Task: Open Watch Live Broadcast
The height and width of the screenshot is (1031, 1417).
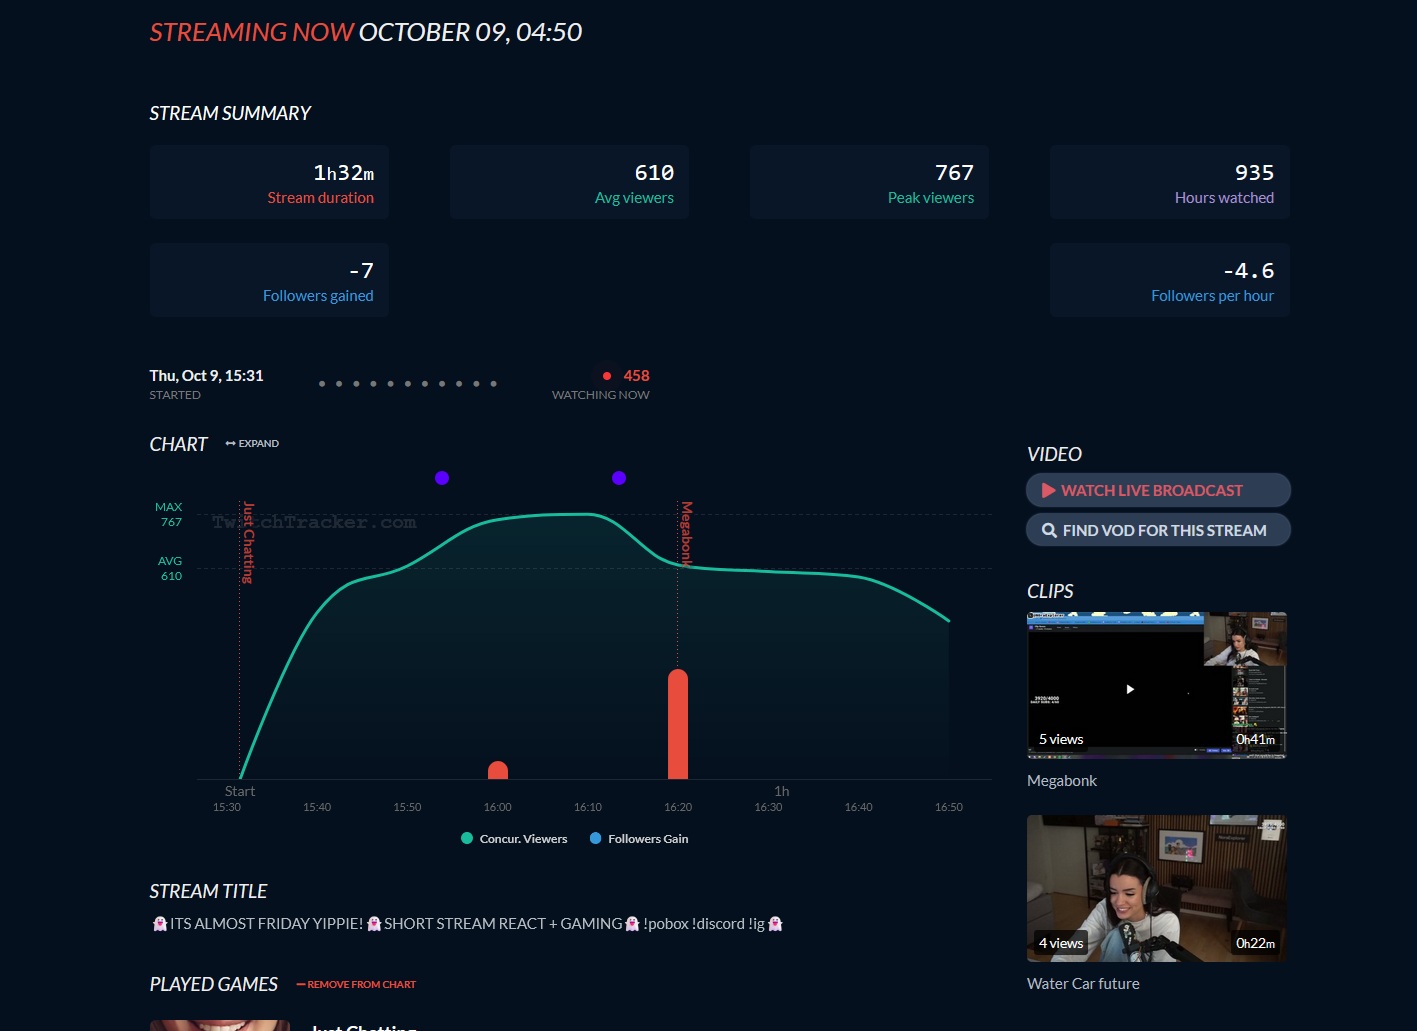Action: point(1158,490)
